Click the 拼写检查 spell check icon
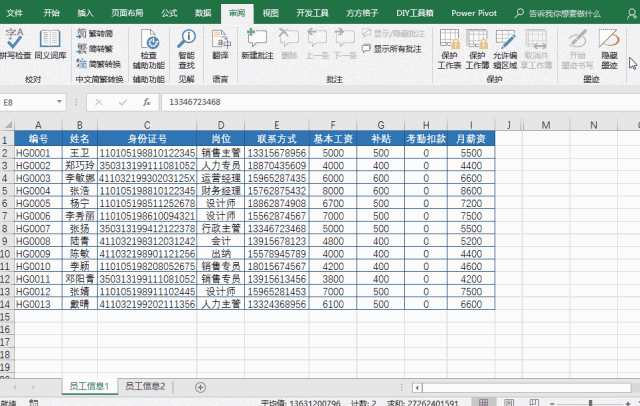The image size is (640, 406). point(16,44)
